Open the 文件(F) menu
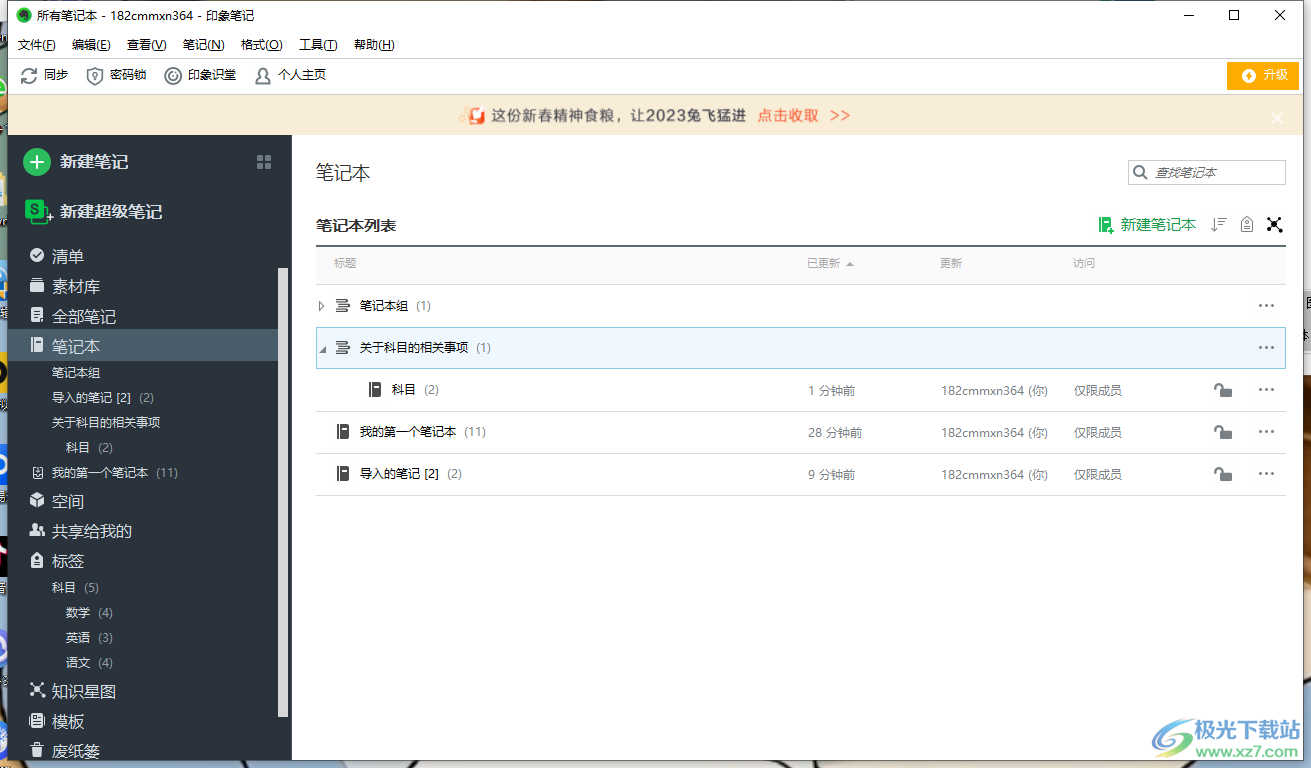 [x=37, y=45]
